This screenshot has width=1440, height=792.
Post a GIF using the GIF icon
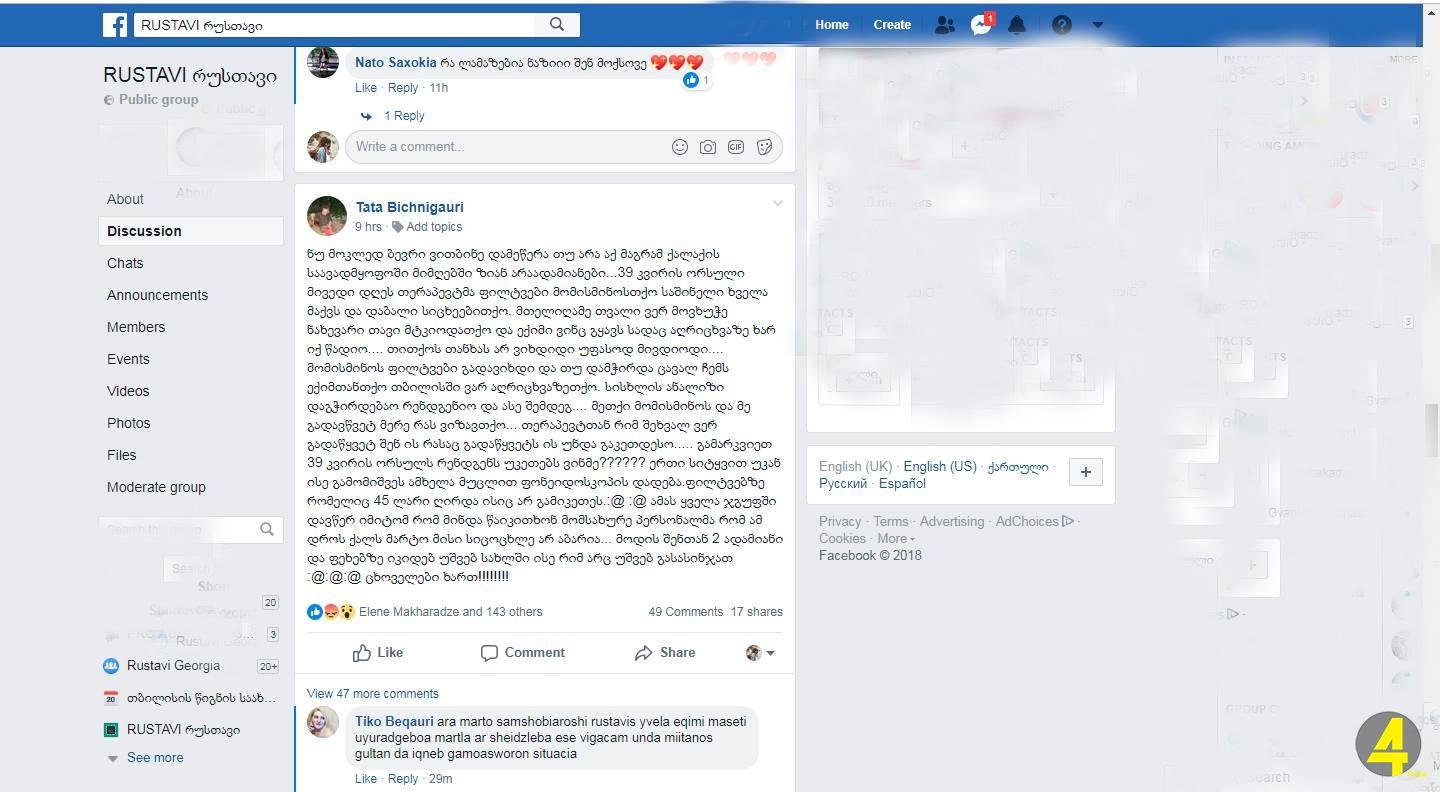point(736,147)
